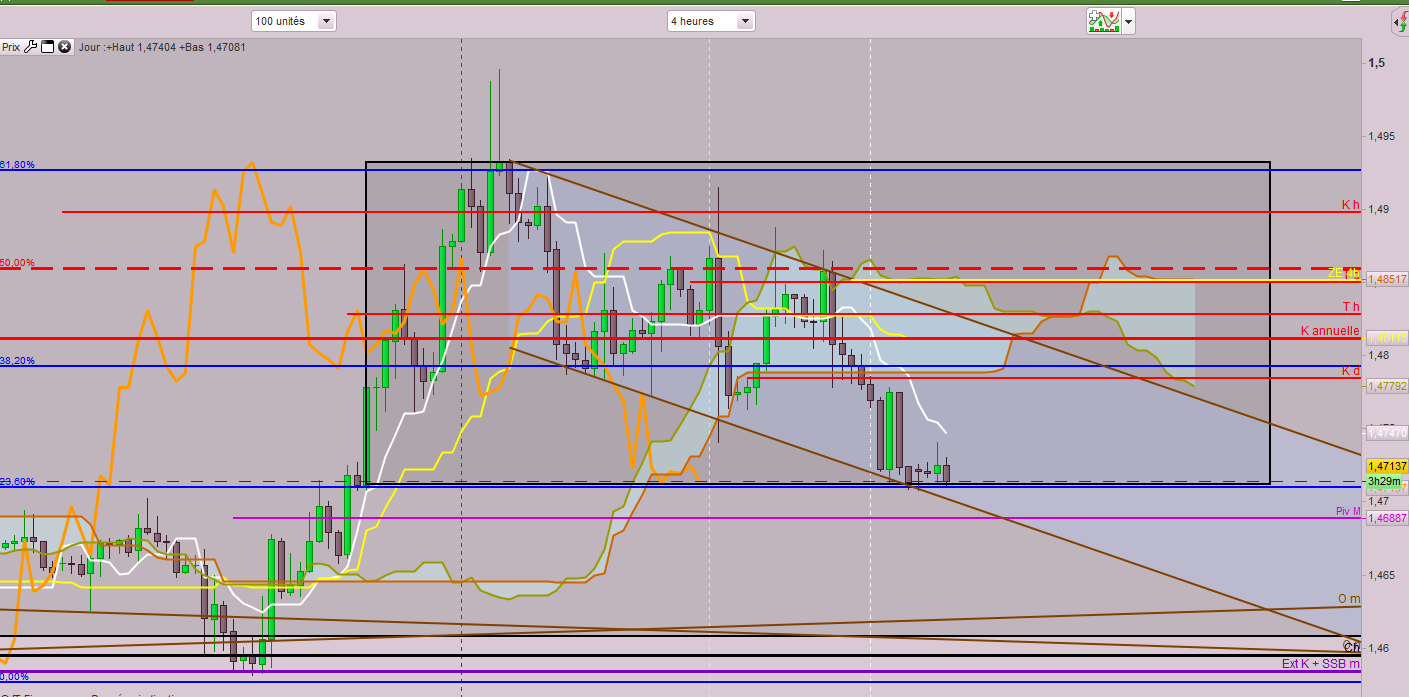
Task: Select the K annuelle line label
Action: (1329, 330)
